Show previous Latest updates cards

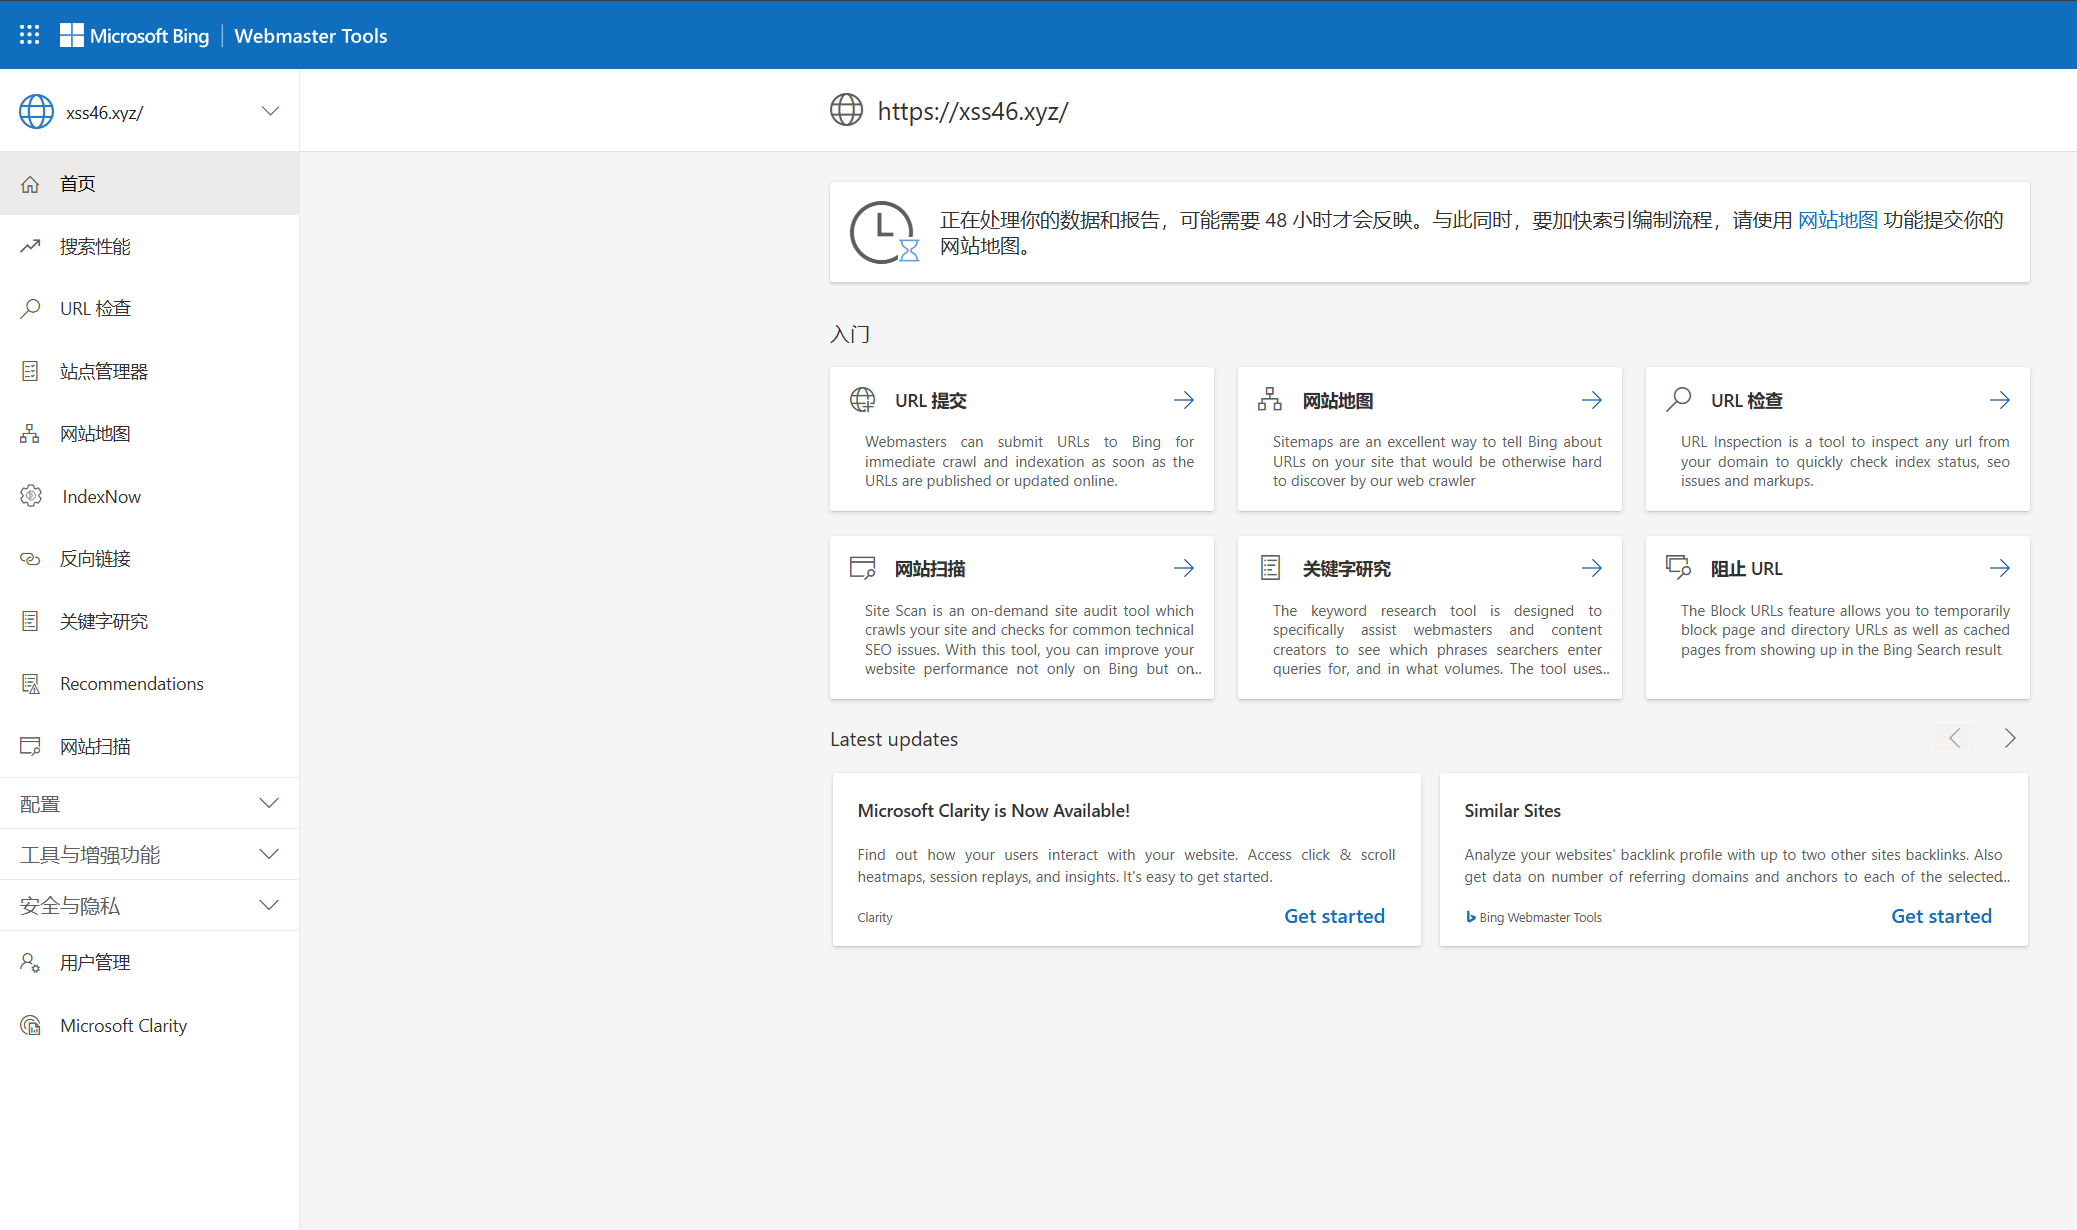[x=1955, y=738]
